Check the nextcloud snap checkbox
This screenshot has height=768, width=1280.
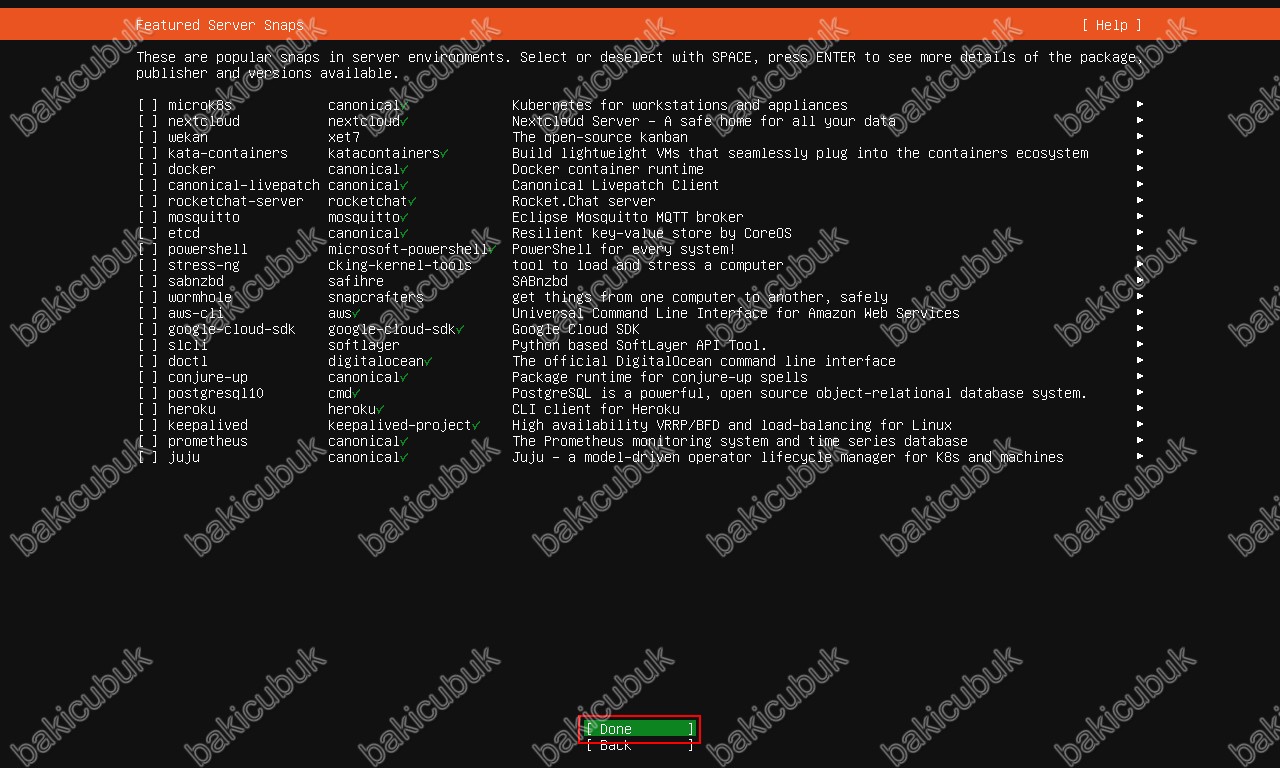click(148, 121)
